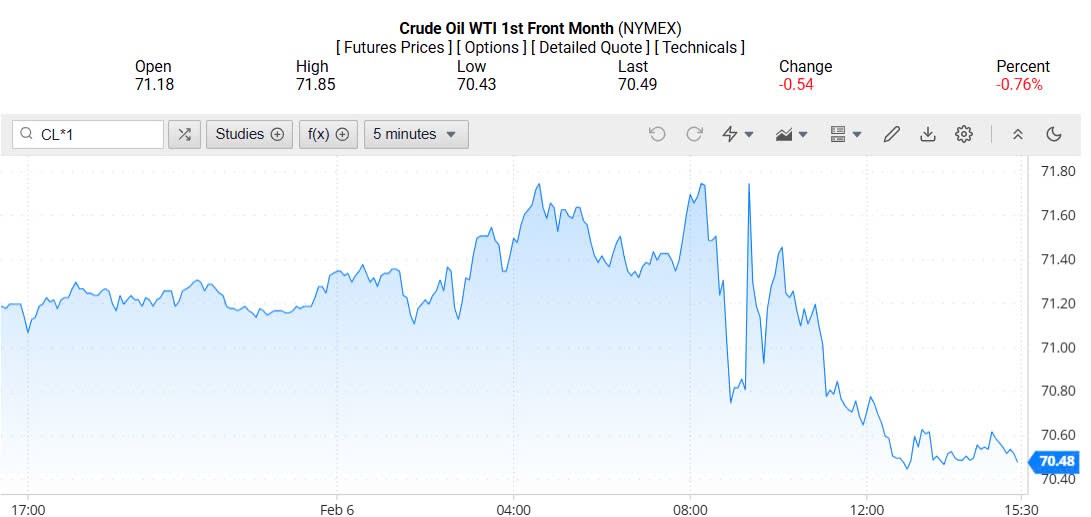Go to the Options link
The height and width of the screenshot is (517, 1091).
(x=493, y=47)
